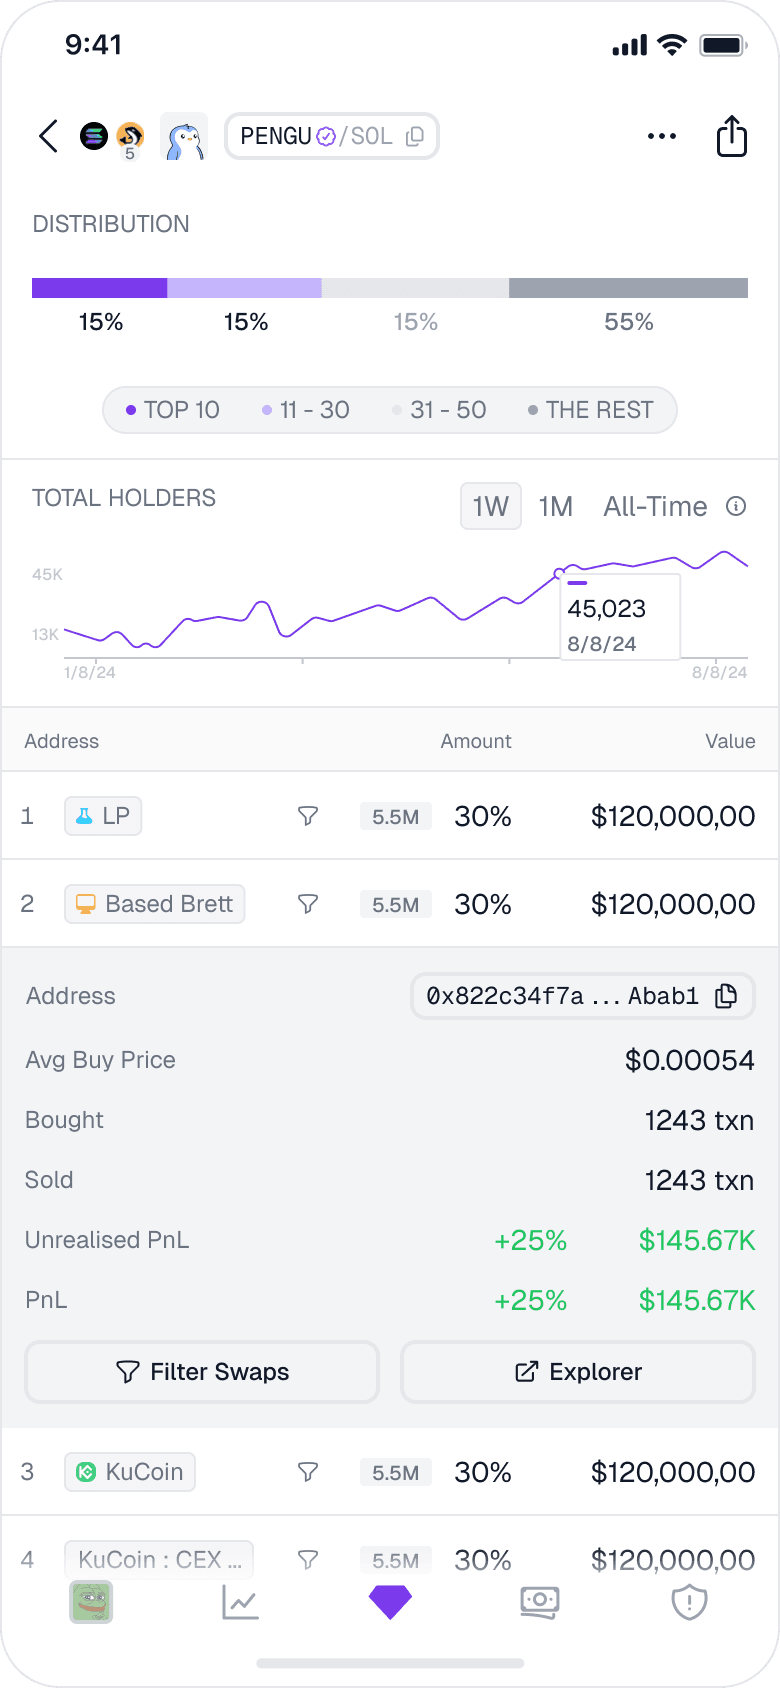Tap the Amount column header

tap(476, 741)
